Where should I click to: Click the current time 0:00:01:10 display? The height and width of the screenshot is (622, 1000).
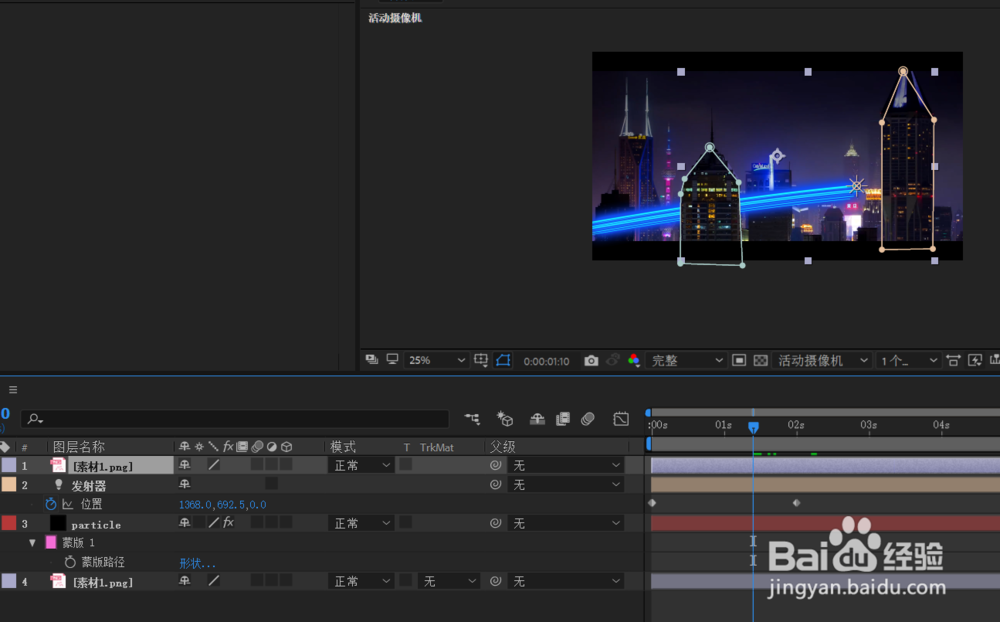click(547, 361)
